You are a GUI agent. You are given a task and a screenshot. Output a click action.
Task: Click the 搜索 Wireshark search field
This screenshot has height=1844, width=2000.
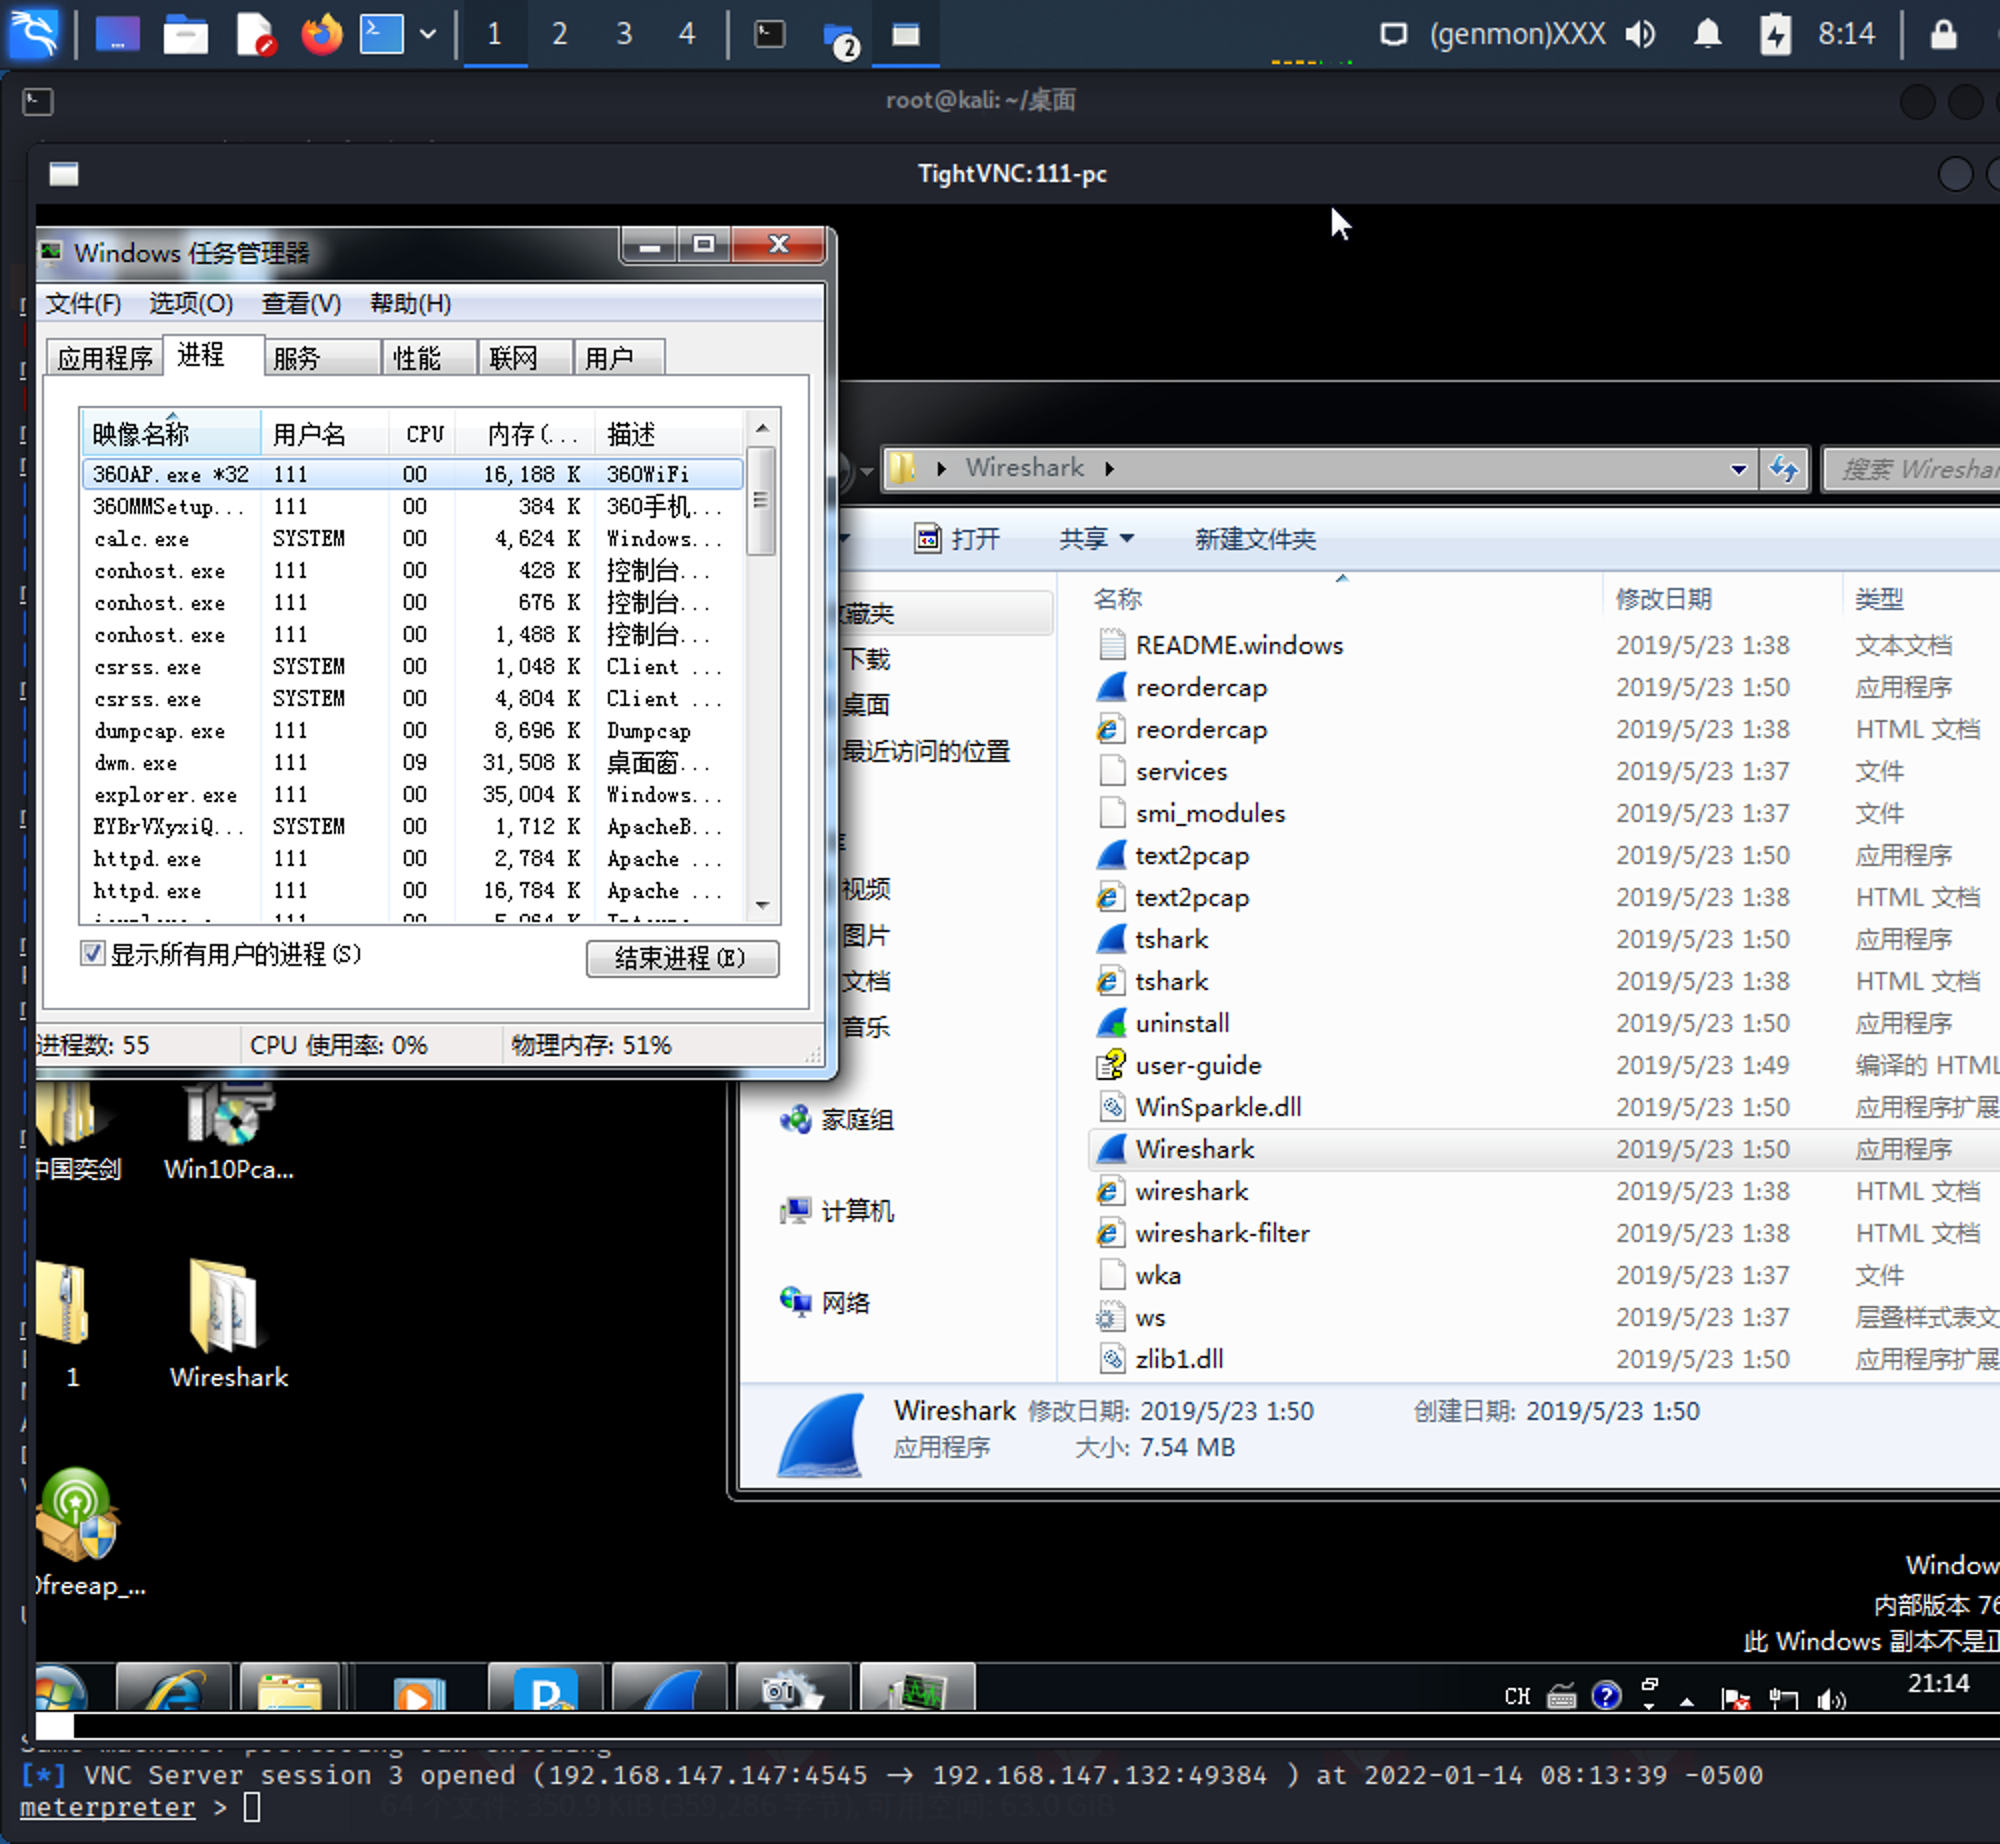point(1912,468)
